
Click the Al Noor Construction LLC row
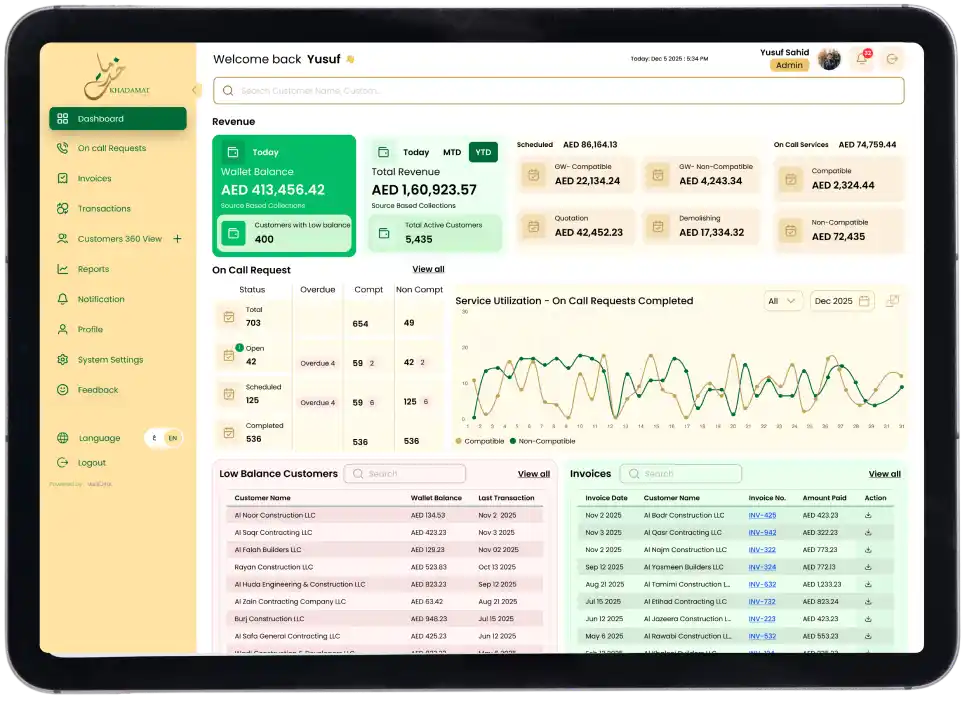(x=384, y=515)
